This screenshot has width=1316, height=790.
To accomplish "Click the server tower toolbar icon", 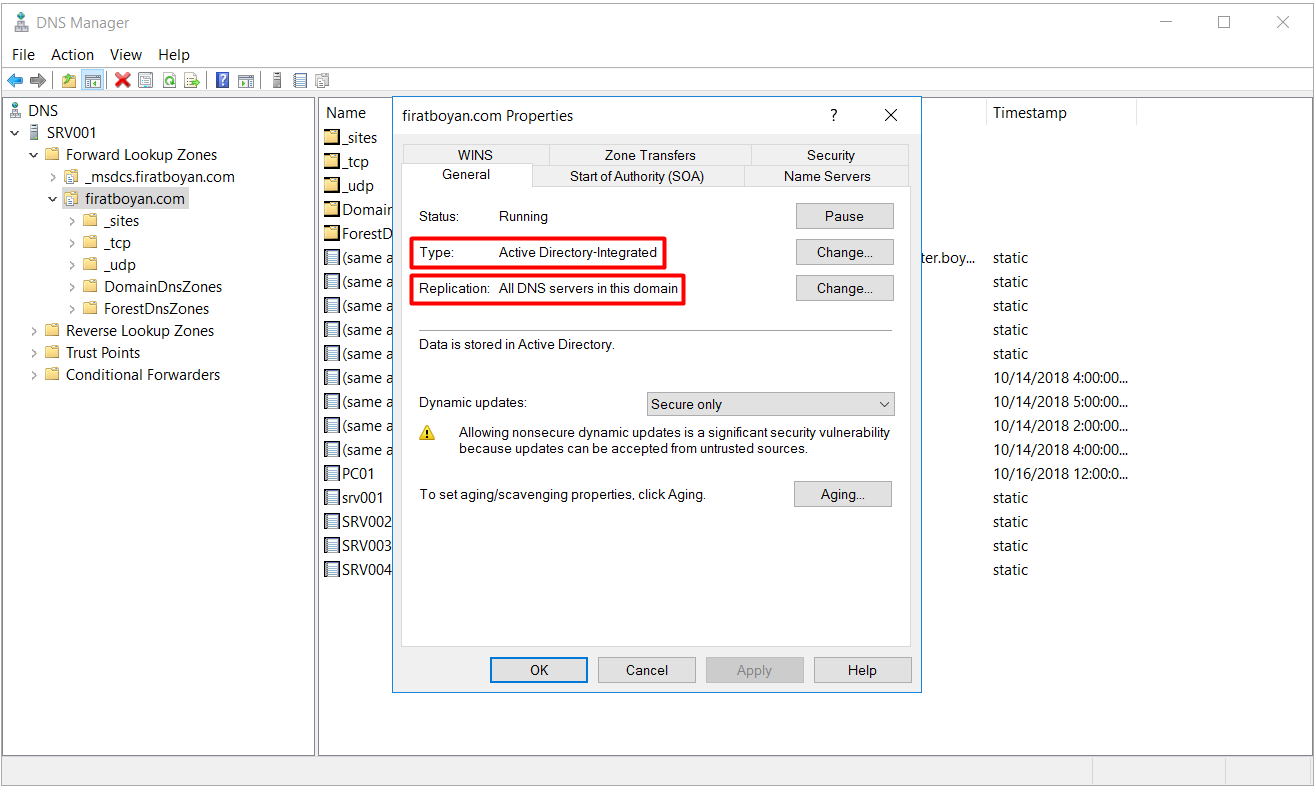I will click(x=277, y=81).
